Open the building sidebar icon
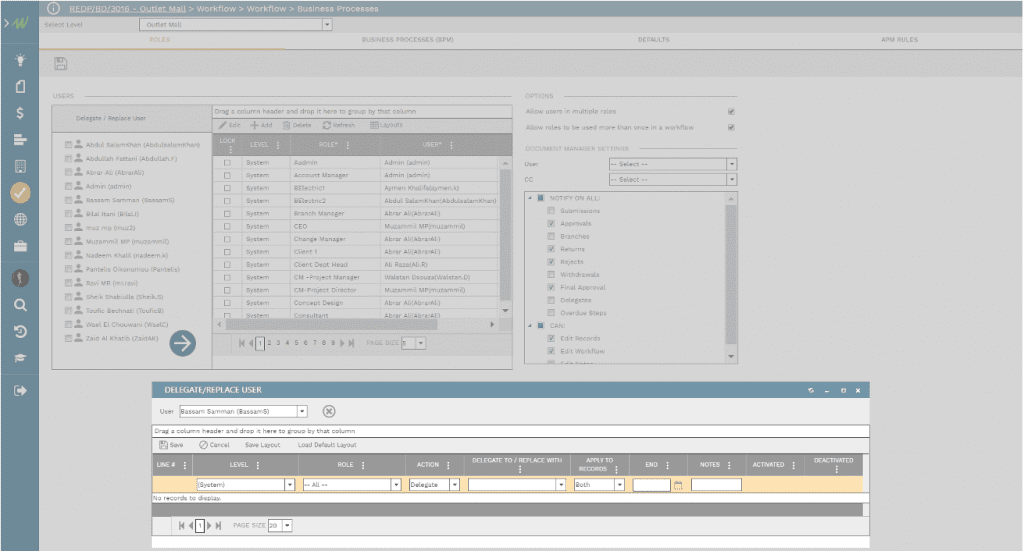This screenshot has height=551, width=1024. tap(20, 166)
